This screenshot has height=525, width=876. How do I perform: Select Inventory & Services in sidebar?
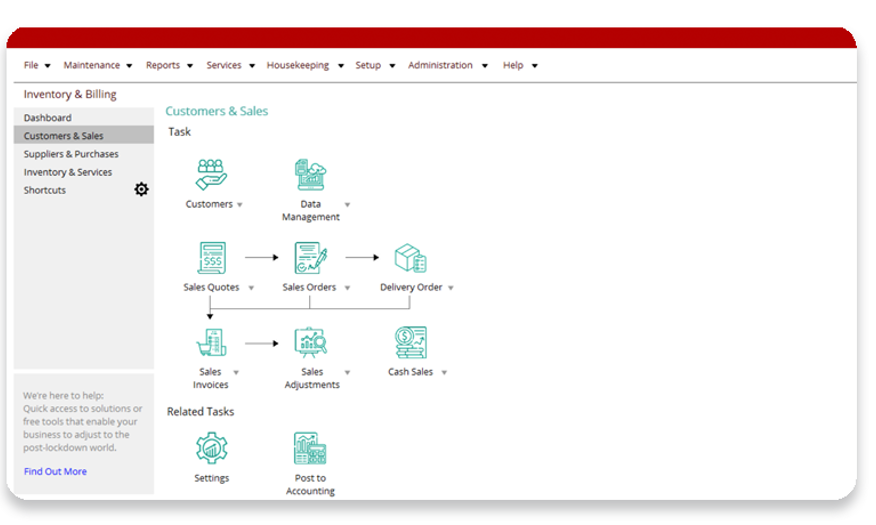(x=84, y=172)
